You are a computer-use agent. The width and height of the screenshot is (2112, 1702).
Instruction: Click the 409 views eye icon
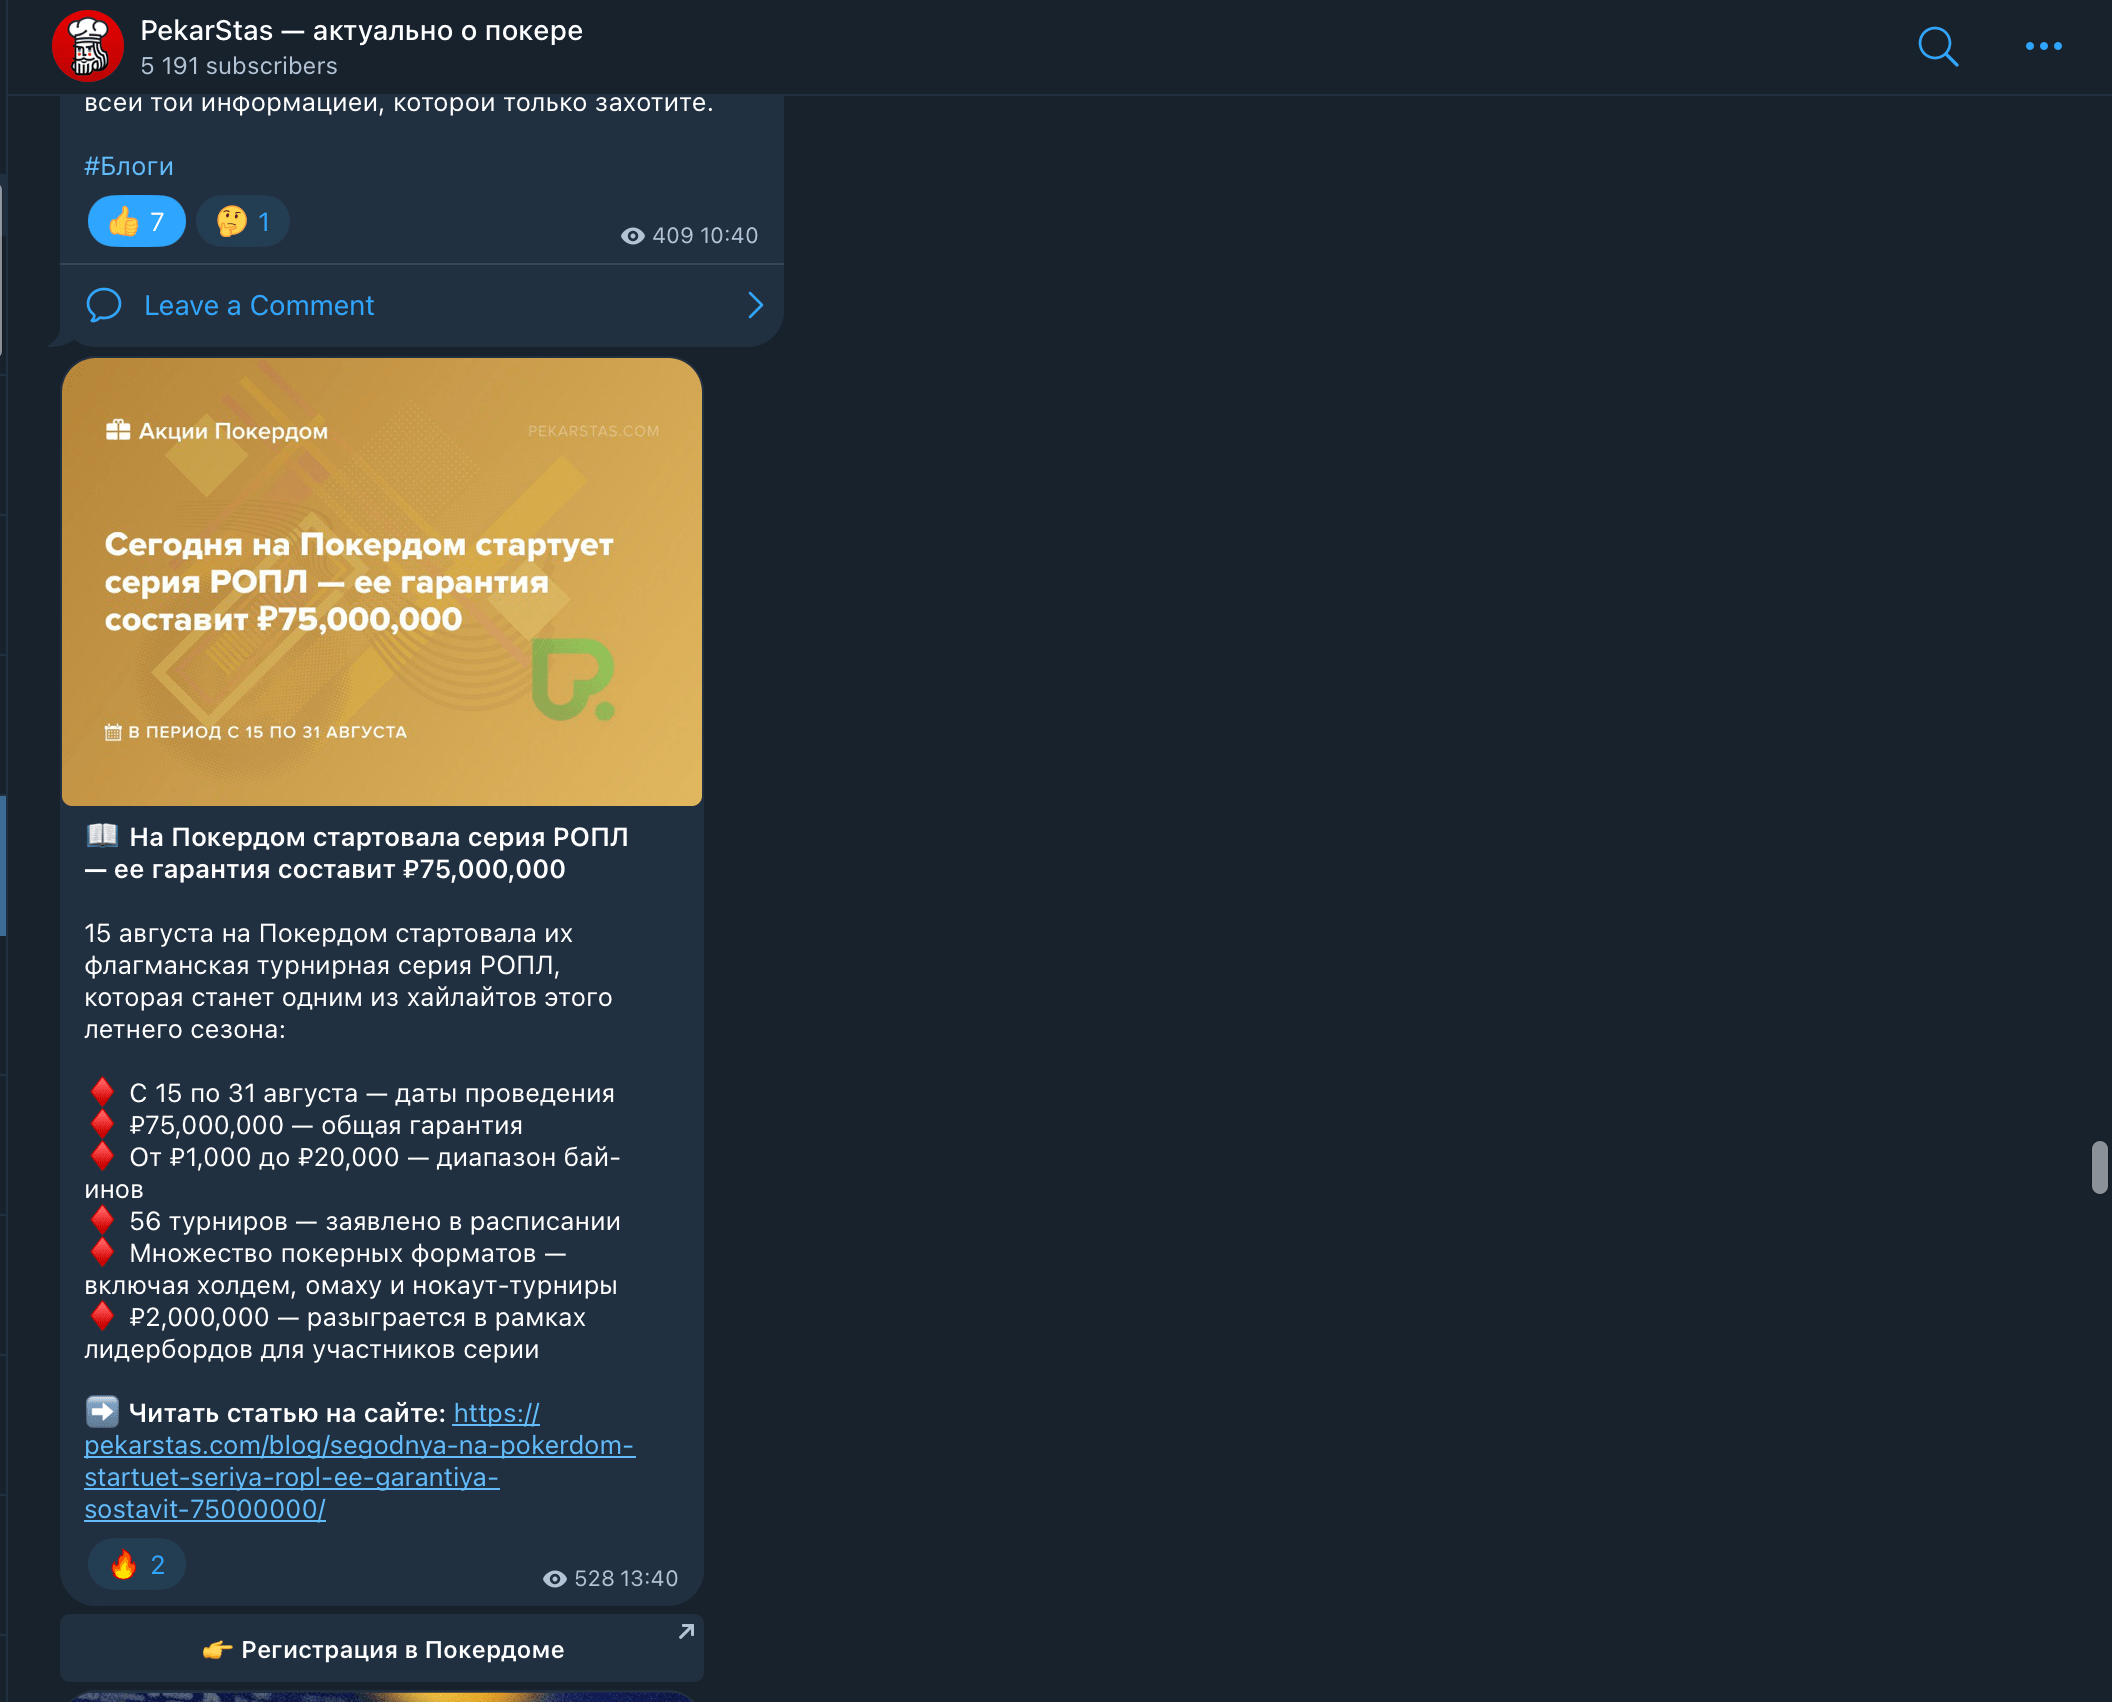tap(632, 236)
